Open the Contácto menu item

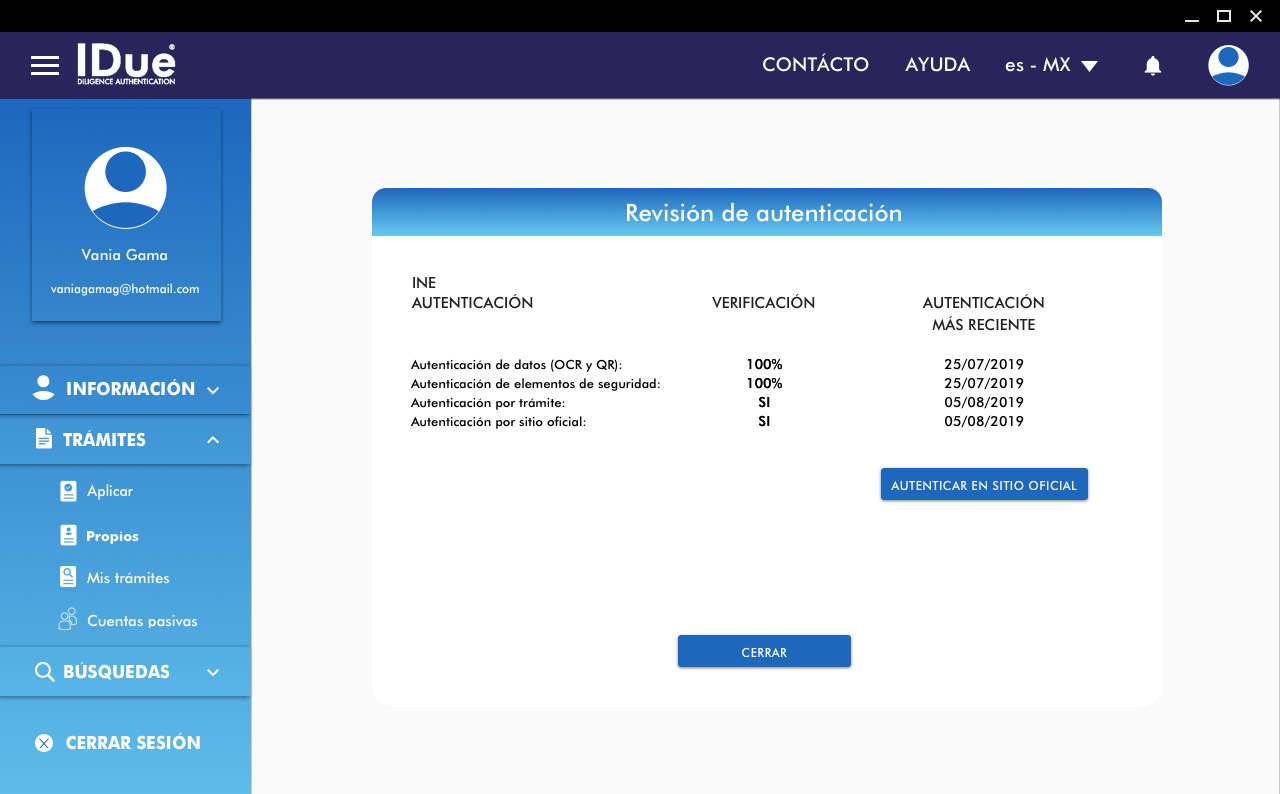pos(815,65)
